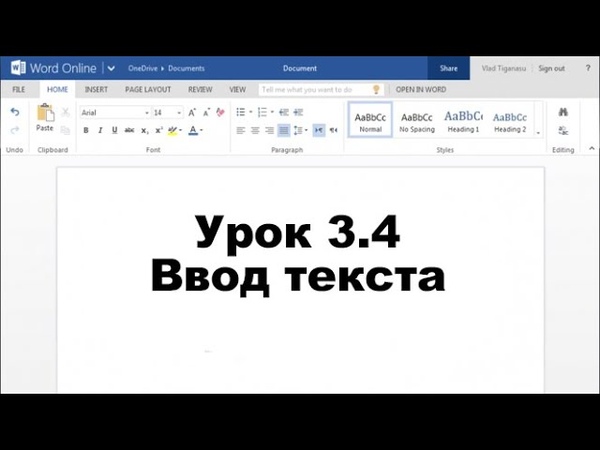Image resolution: width=600 pixels, height=450 pixels.
Task: Click the Paste clipboard icon
Action: [45, 114]
